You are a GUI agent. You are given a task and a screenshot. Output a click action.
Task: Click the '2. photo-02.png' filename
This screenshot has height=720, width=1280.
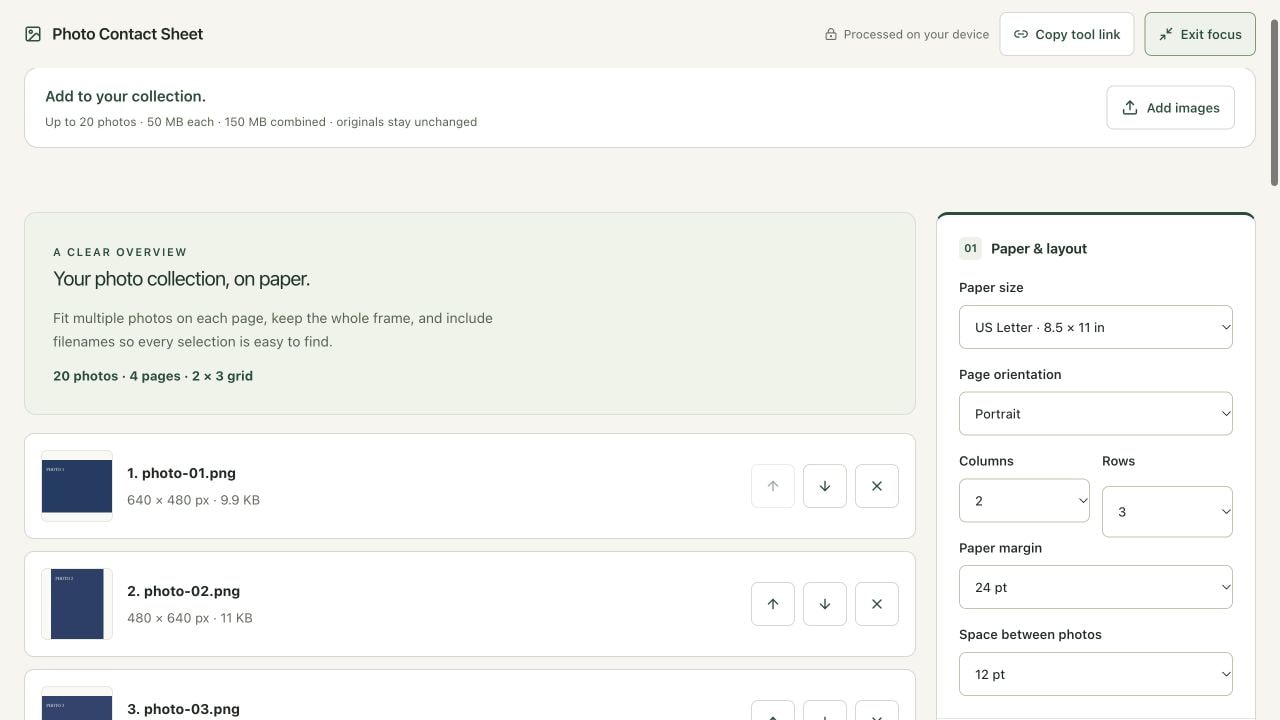coord(183,591)
